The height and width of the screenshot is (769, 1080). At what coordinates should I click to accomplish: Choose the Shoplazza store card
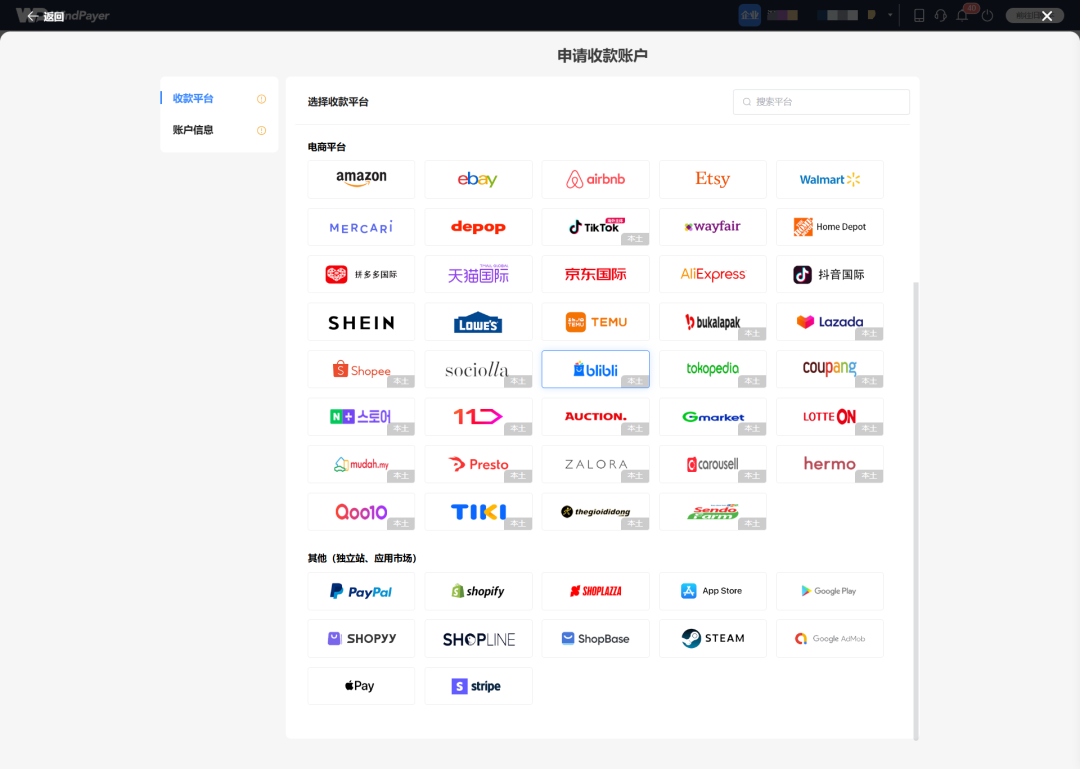595,591
